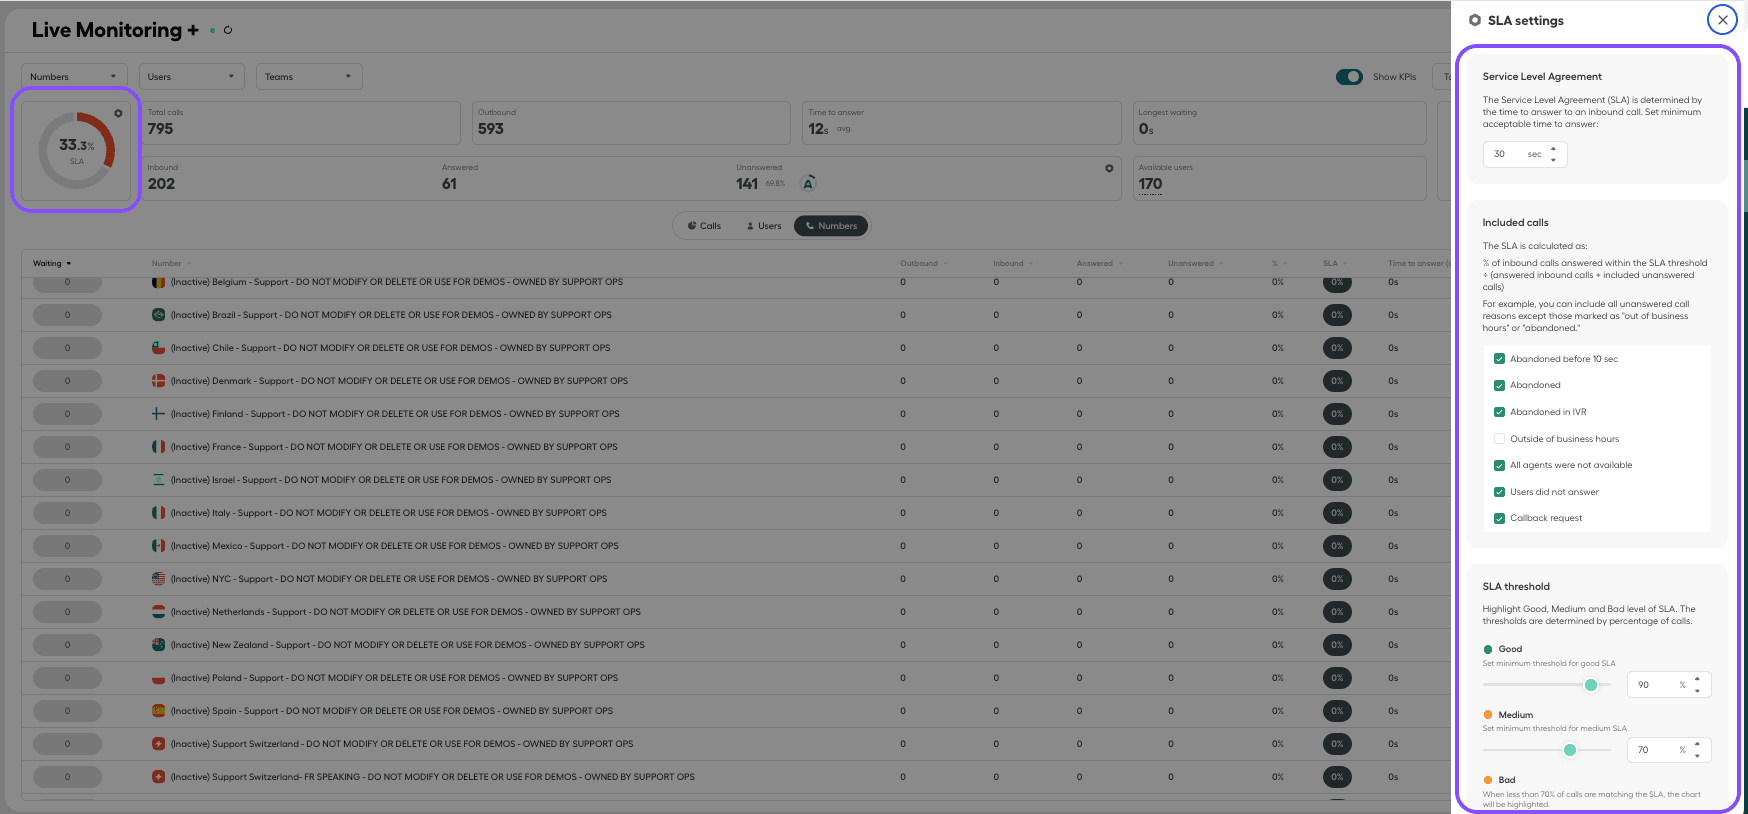Click the Live Monitoring + title
The height and width of the screenshot is (814, 1748).
pyautogui.click(x=115, y=30)
